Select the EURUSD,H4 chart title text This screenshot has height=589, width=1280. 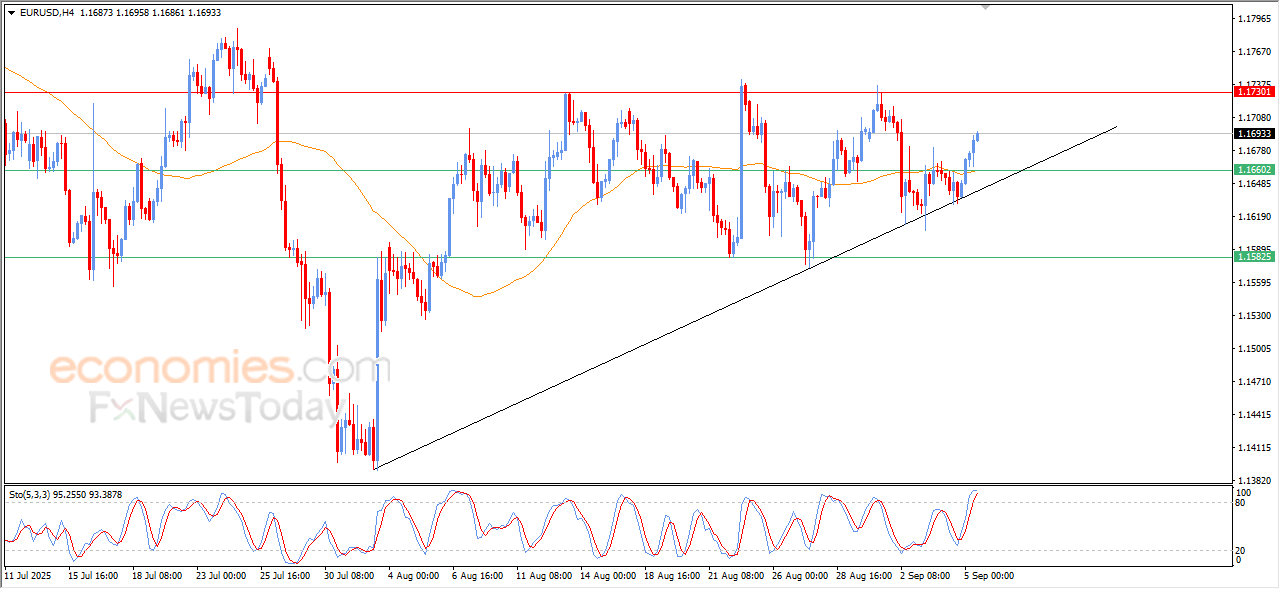coord(46,13)
